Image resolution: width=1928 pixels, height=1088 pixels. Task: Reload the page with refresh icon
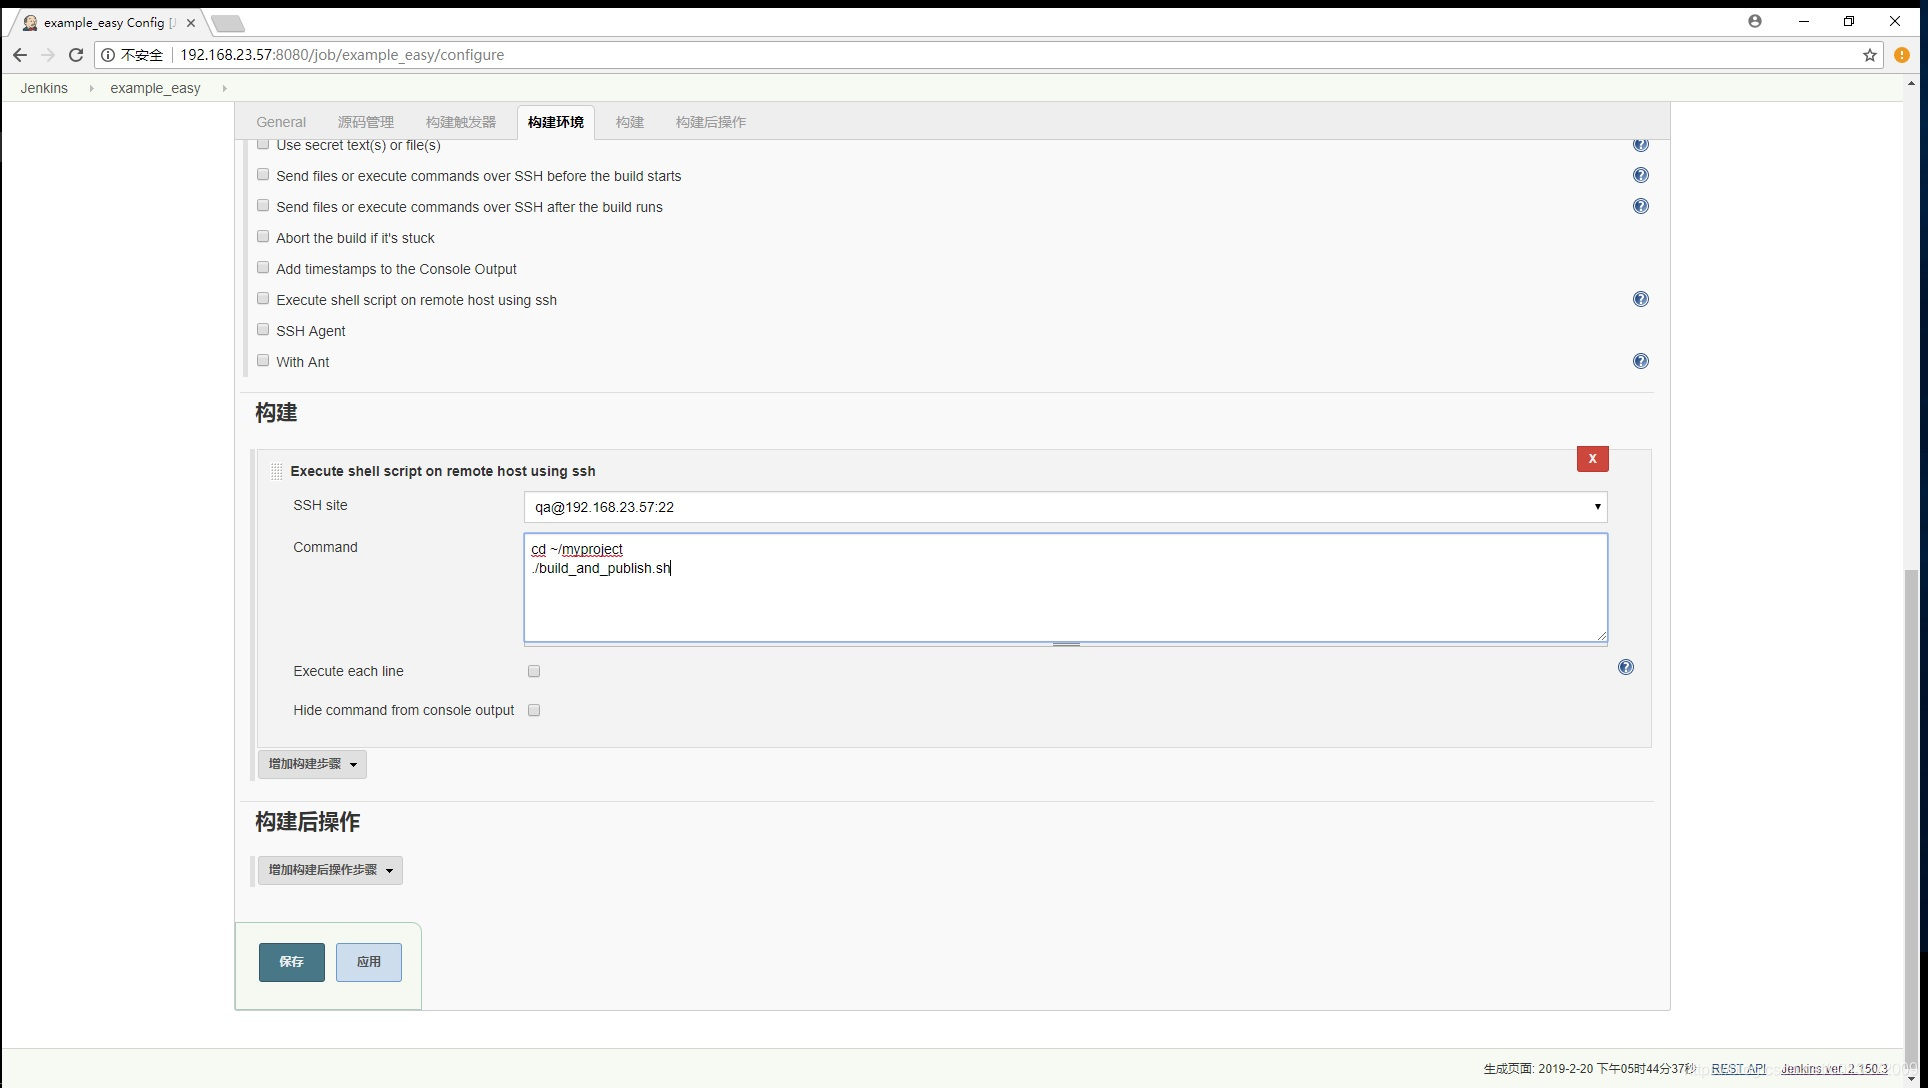pos(76,55)
